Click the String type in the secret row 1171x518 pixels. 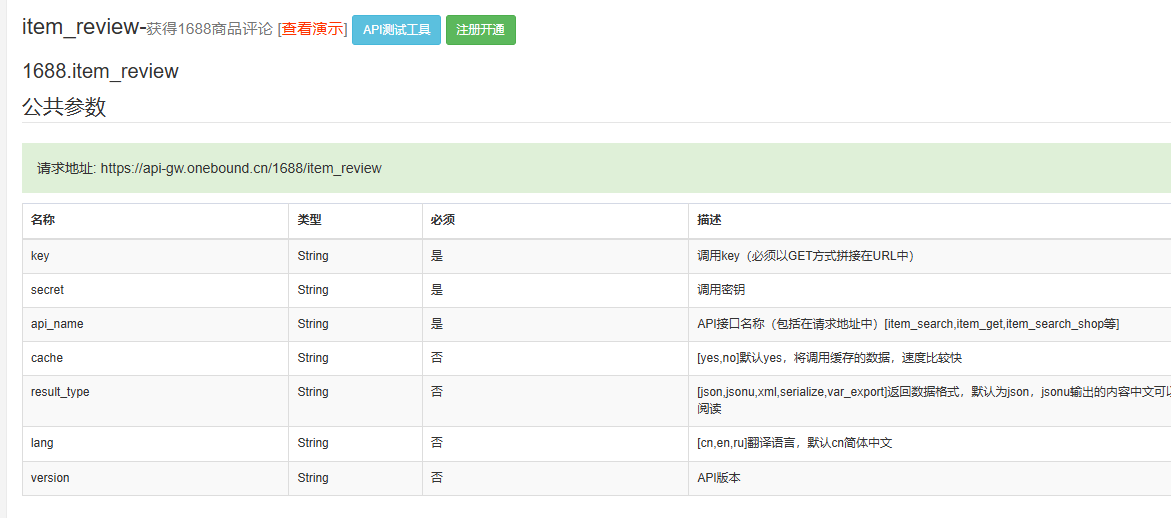313,290
